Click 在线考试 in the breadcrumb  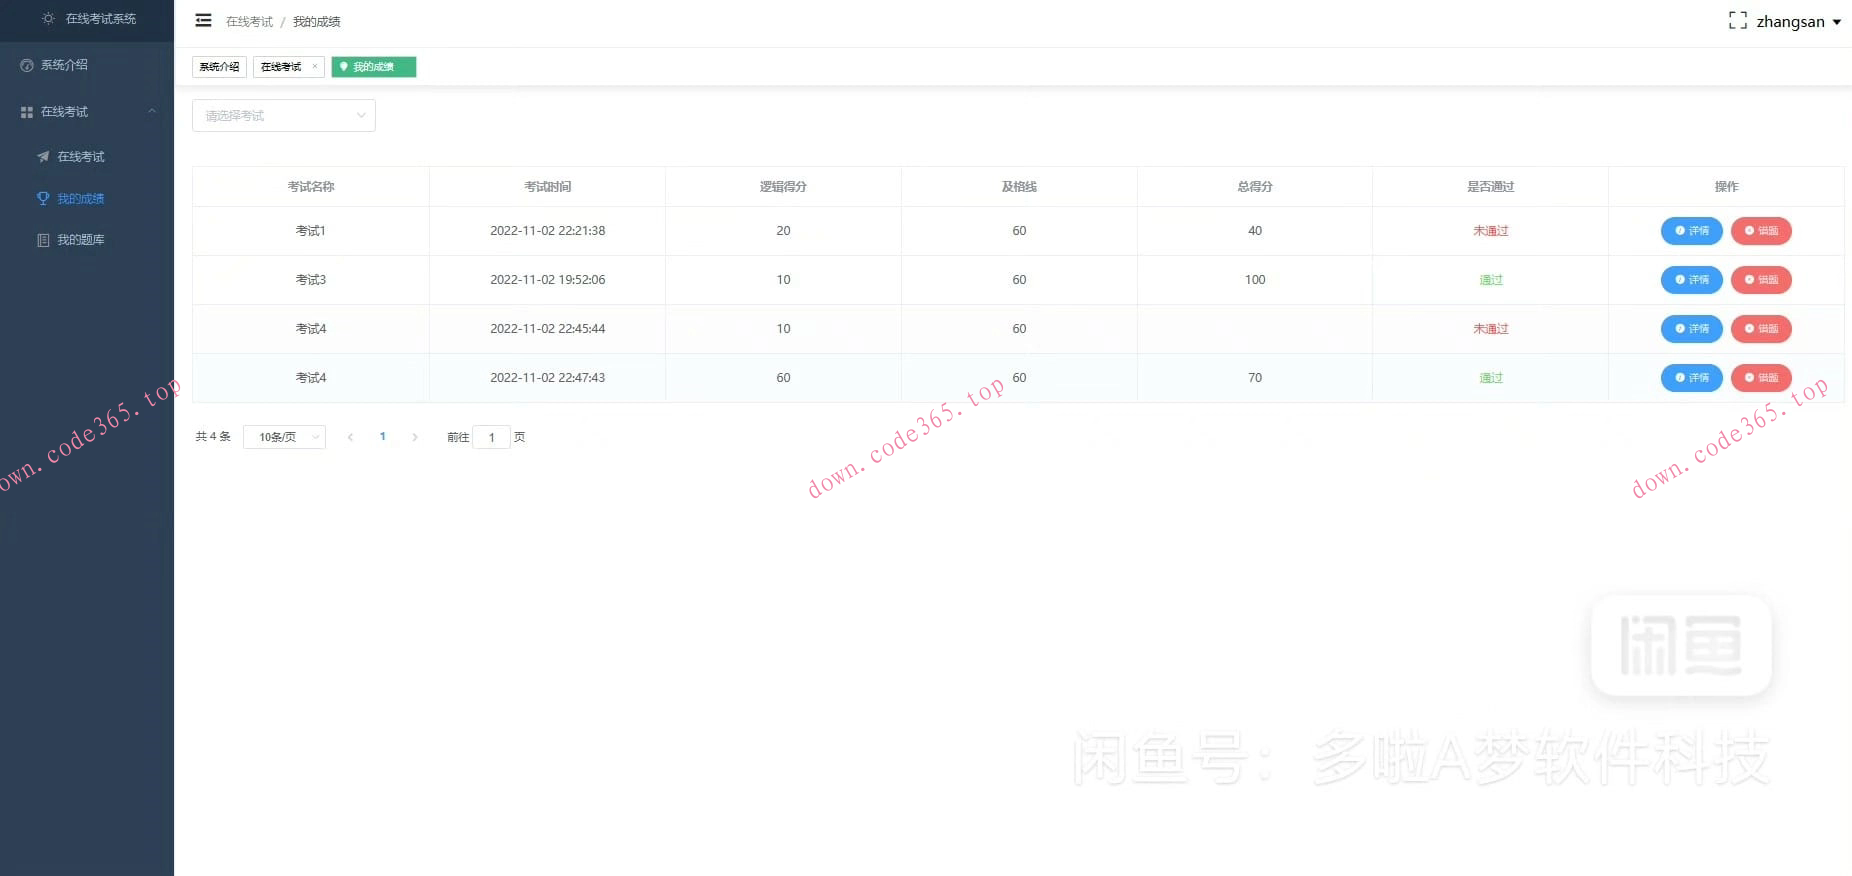tap(249, 21)
